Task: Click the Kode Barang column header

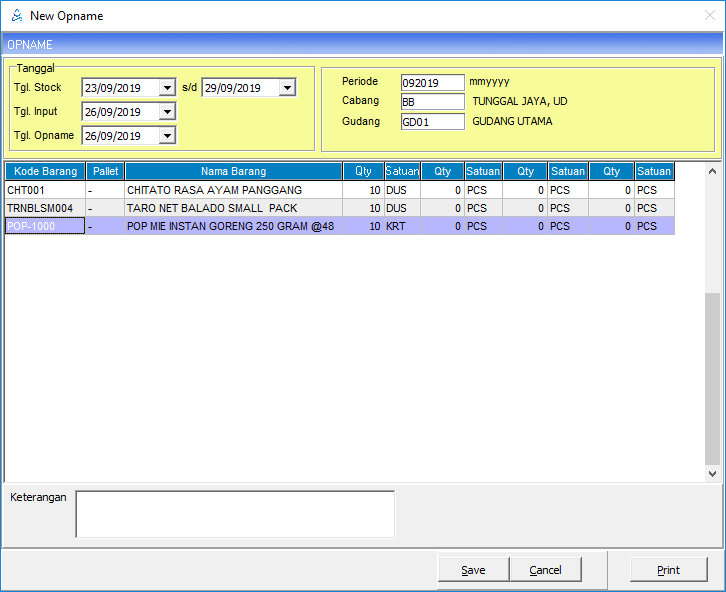Action: [45, 171]
